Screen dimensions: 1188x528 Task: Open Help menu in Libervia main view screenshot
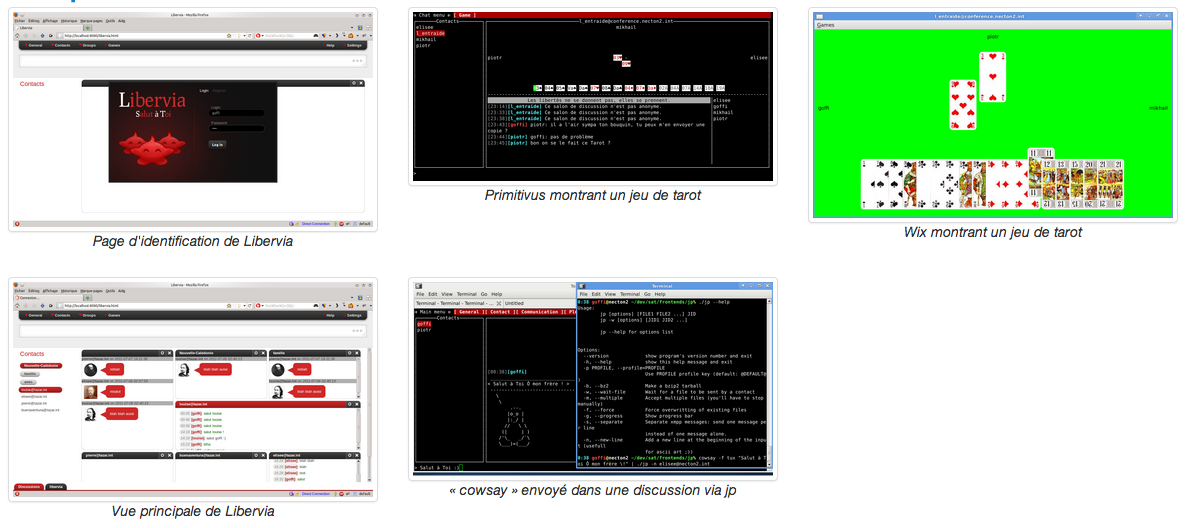(329, 314)
